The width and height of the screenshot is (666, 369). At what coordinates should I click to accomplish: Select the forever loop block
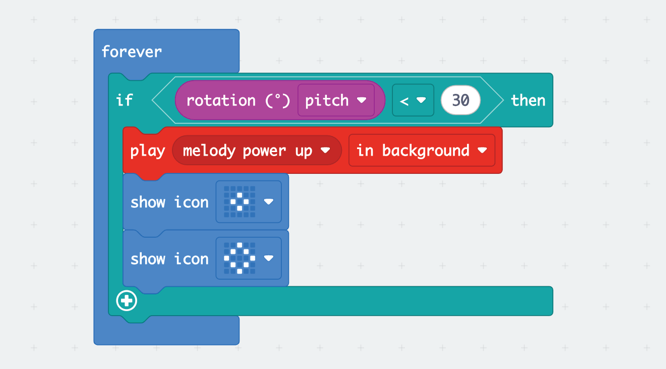tap(132, 52)
